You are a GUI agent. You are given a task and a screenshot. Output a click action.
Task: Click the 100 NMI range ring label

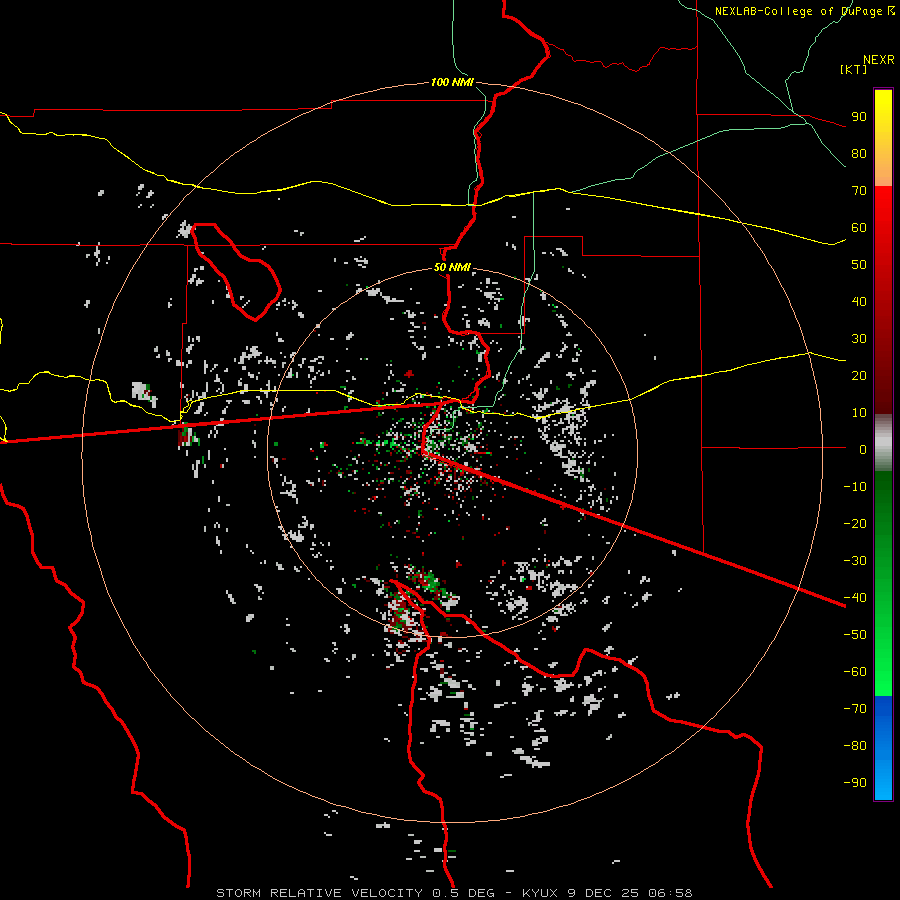pos(452,83)
